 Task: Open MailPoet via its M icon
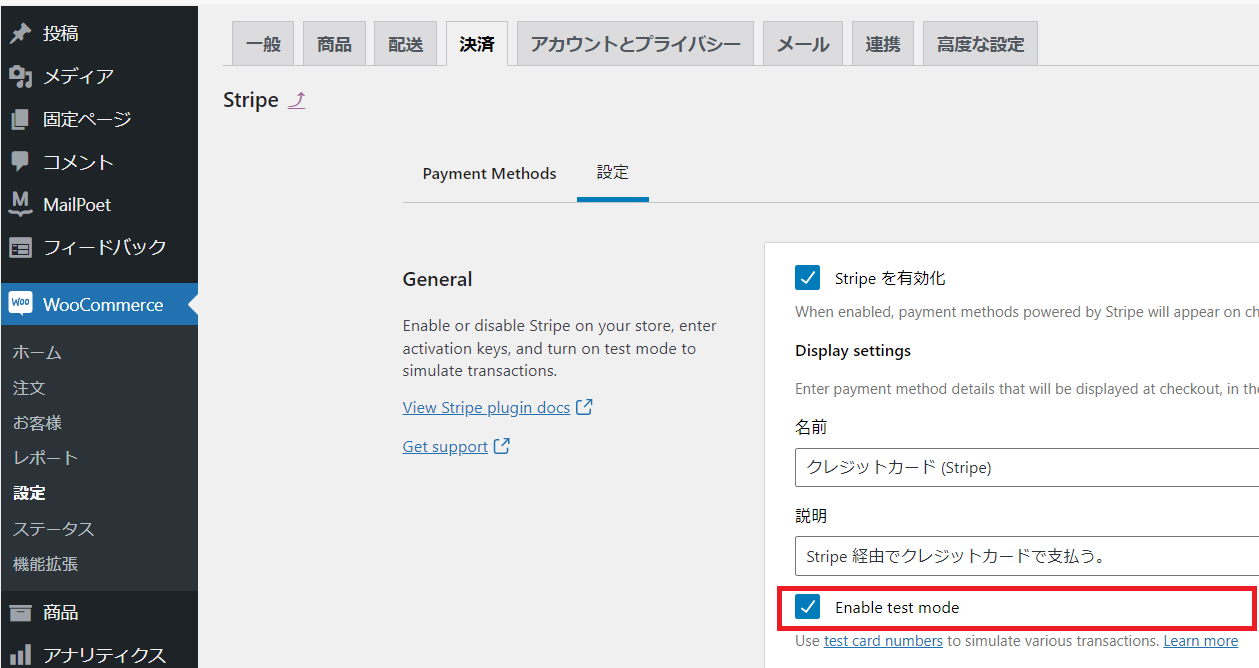[x=21, y=204]
